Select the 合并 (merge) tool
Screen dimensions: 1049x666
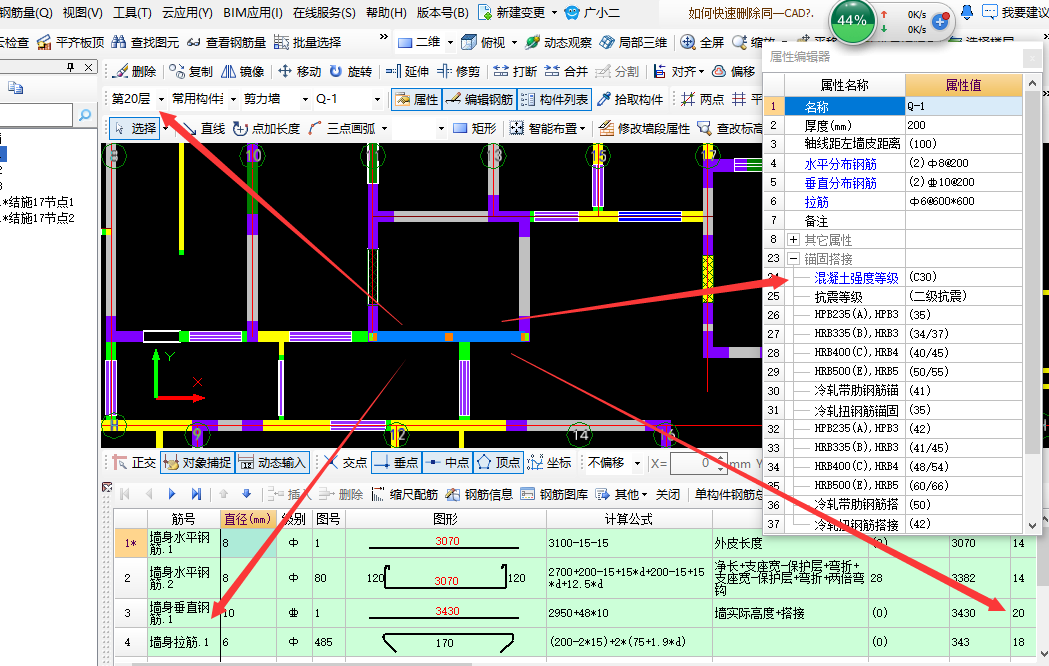point(566,72)
